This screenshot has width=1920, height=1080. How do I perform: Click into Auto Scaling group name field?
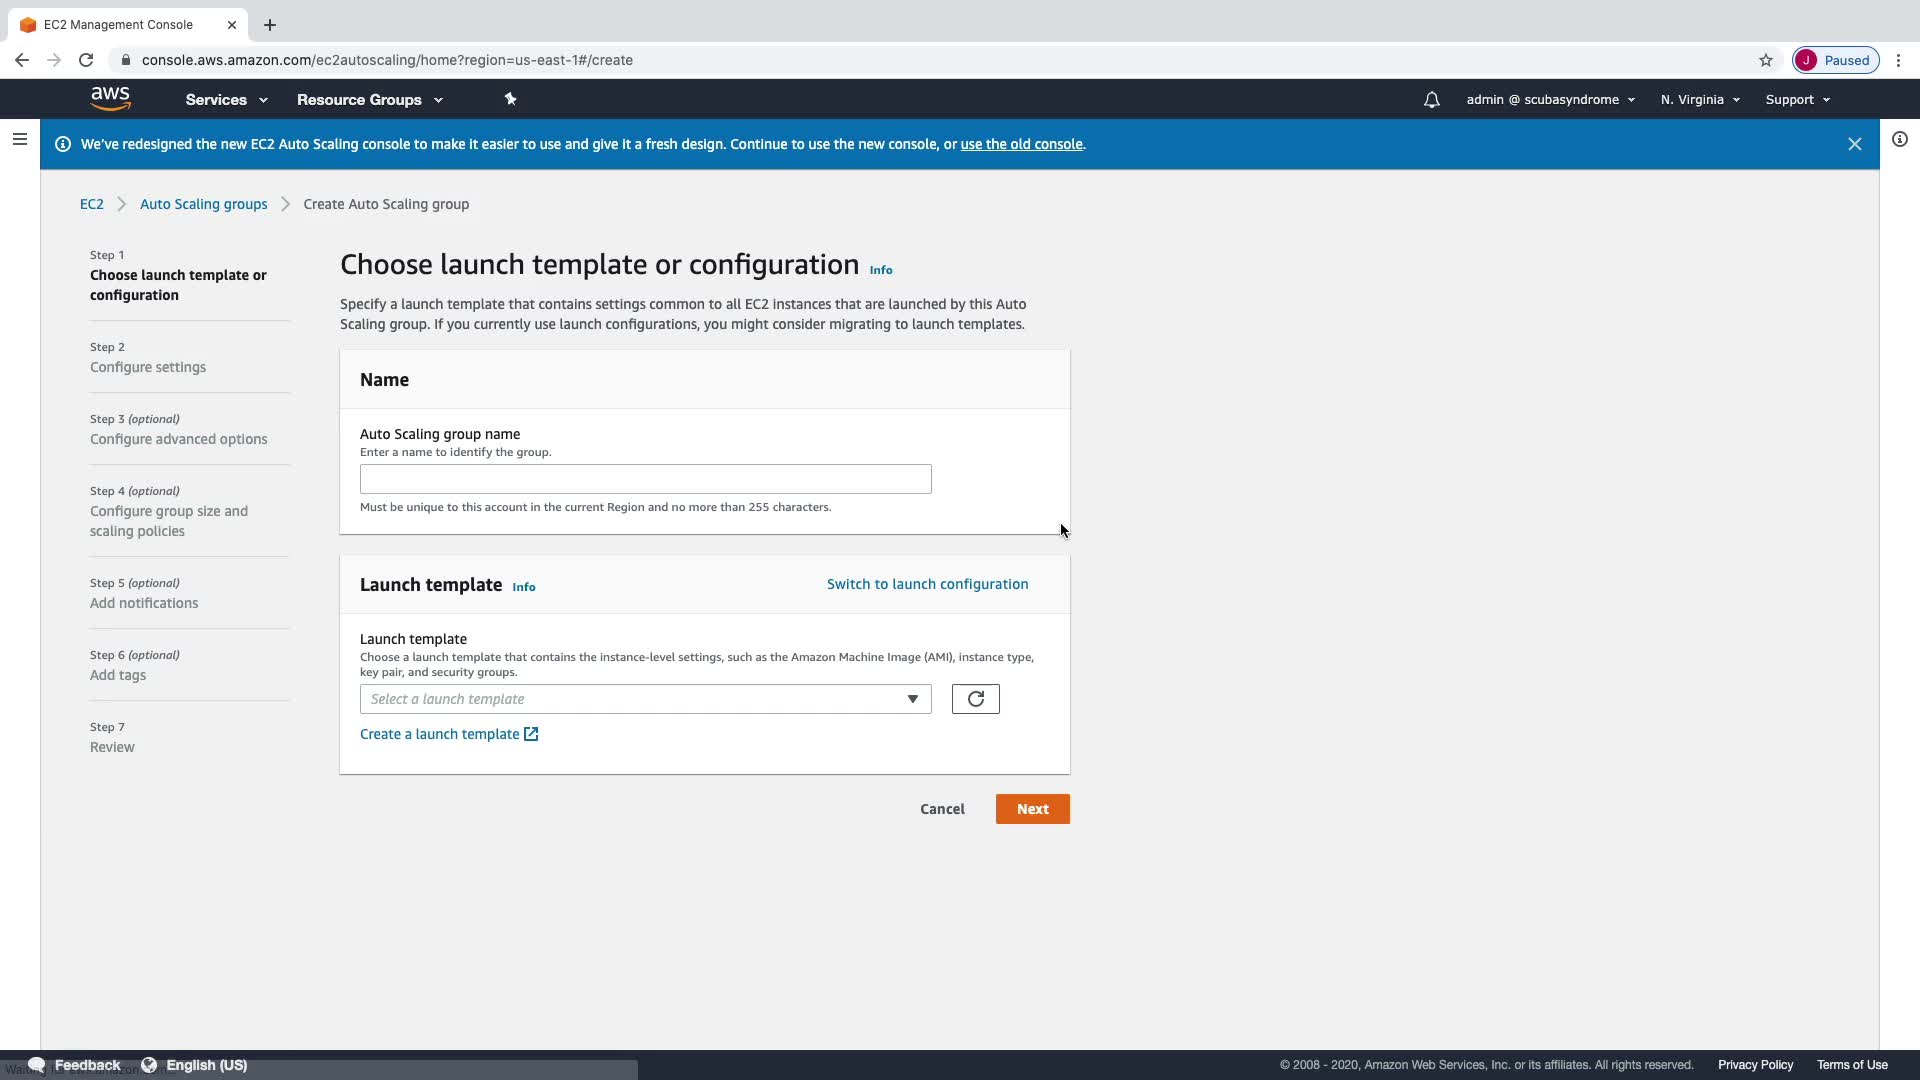(x=645, y=479)
